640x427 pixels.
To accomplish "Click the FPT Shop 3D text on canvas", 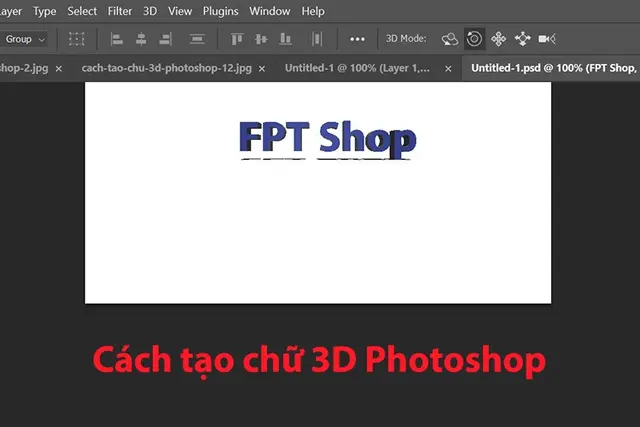I will click(327, 140).
